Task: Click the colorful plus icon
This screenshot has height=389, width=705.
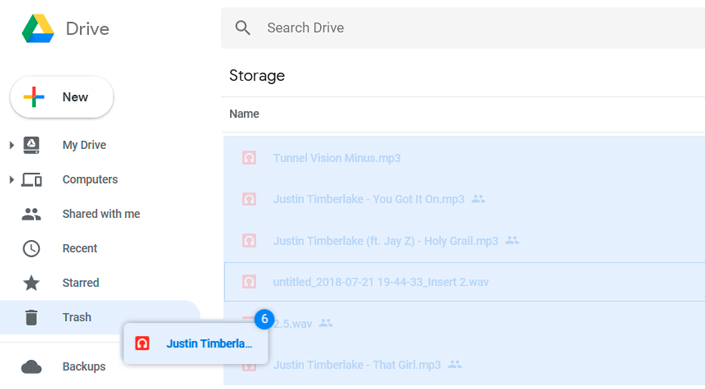Action: (x=34, y=97)
